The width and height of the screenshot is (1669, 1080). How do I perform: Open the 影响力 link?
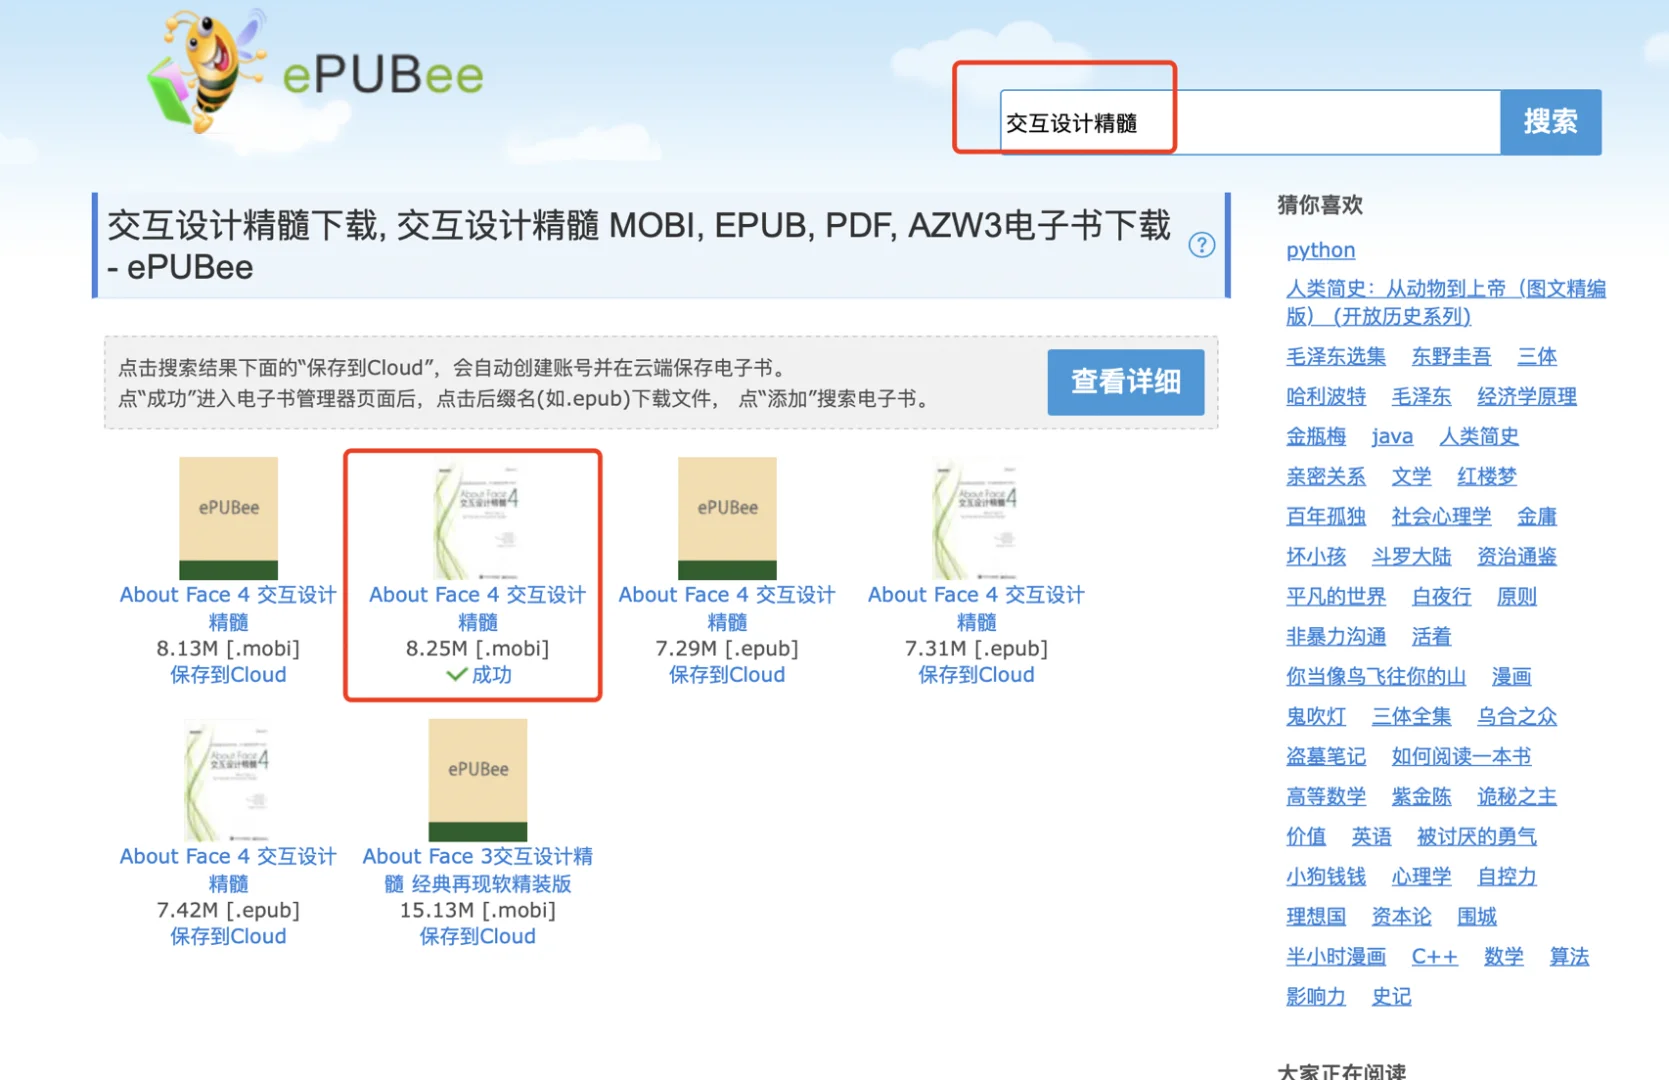pyautogui.click(x=1316, y=996)
